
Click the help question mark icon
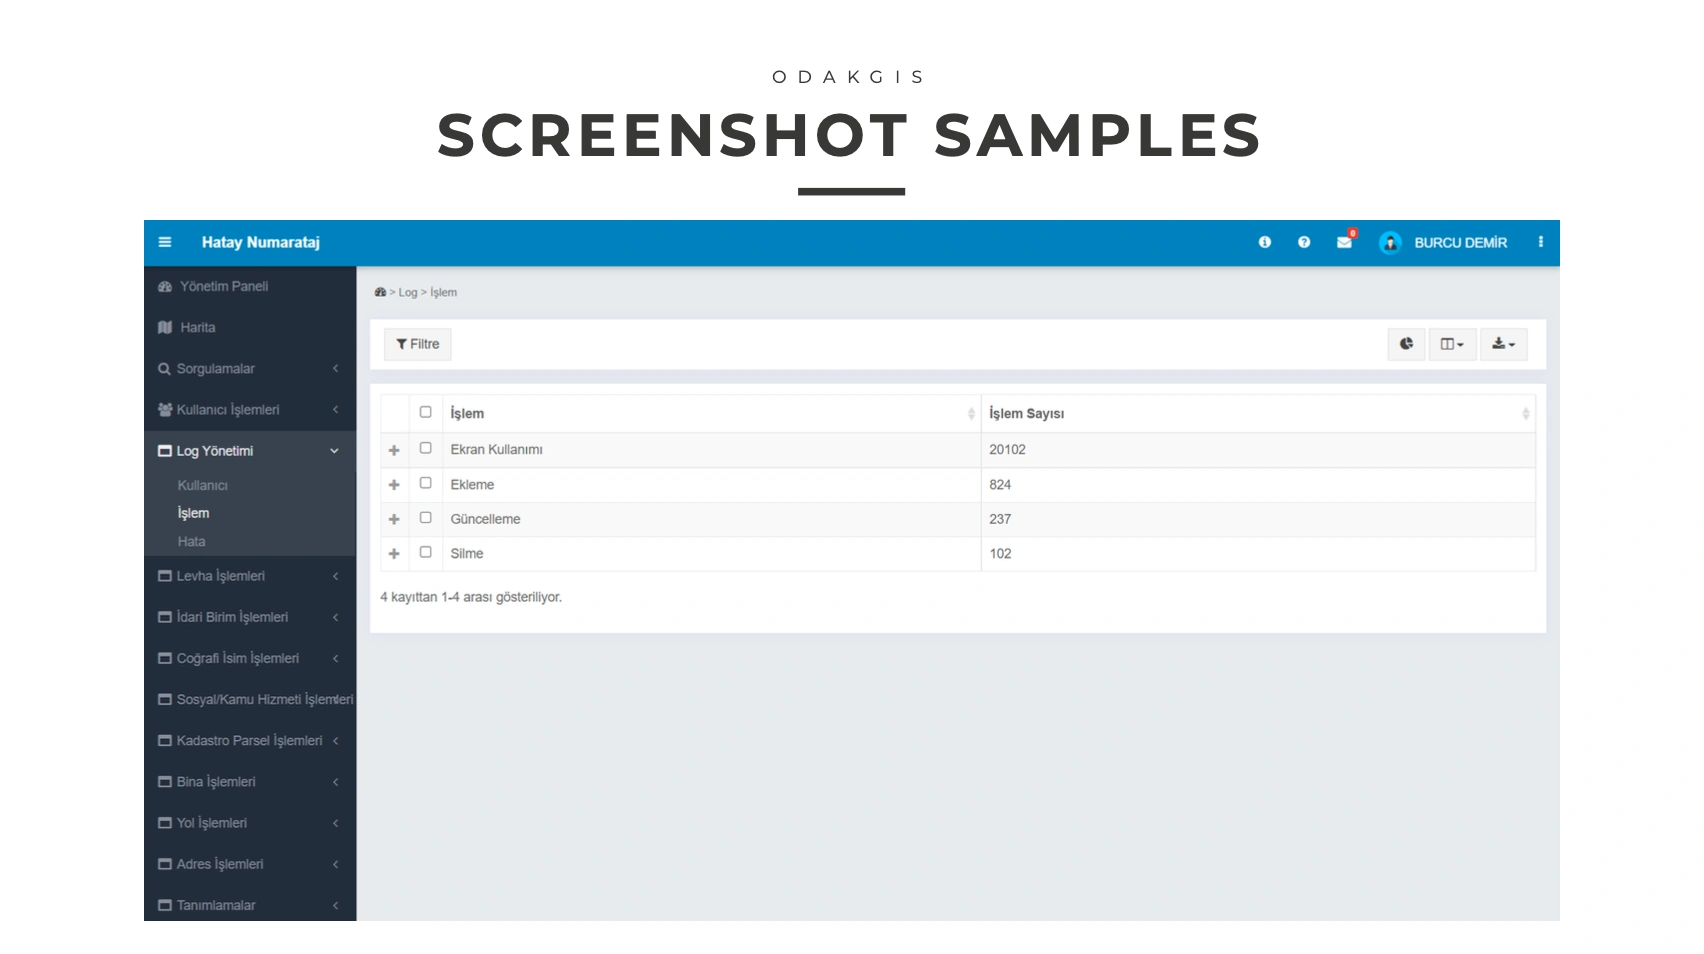[1303, 242]
